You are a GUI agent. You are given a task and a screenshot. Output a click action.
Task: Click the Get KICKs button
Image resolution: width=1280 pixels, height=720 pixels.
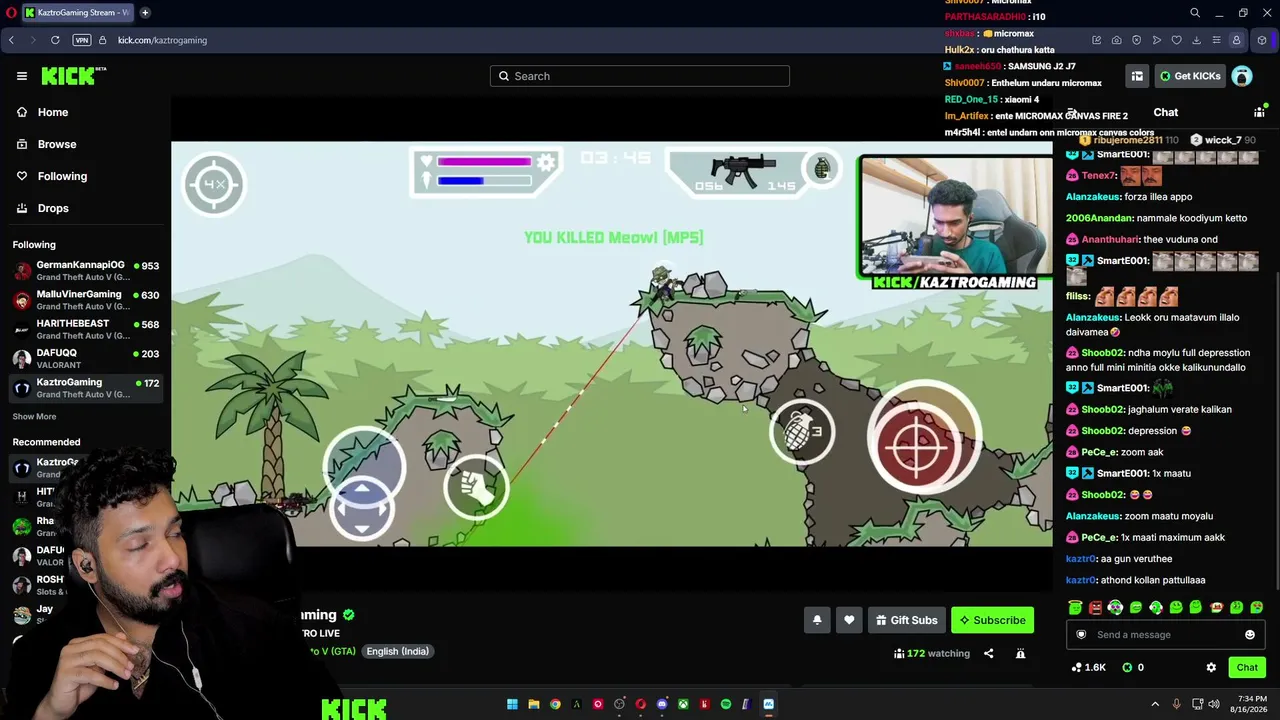point(1189,76)
